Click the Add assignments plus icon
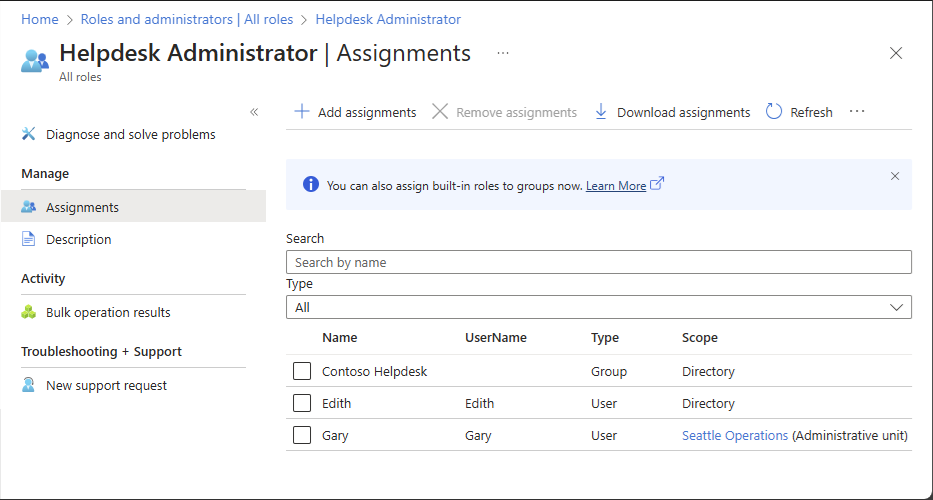 [302, 112]
